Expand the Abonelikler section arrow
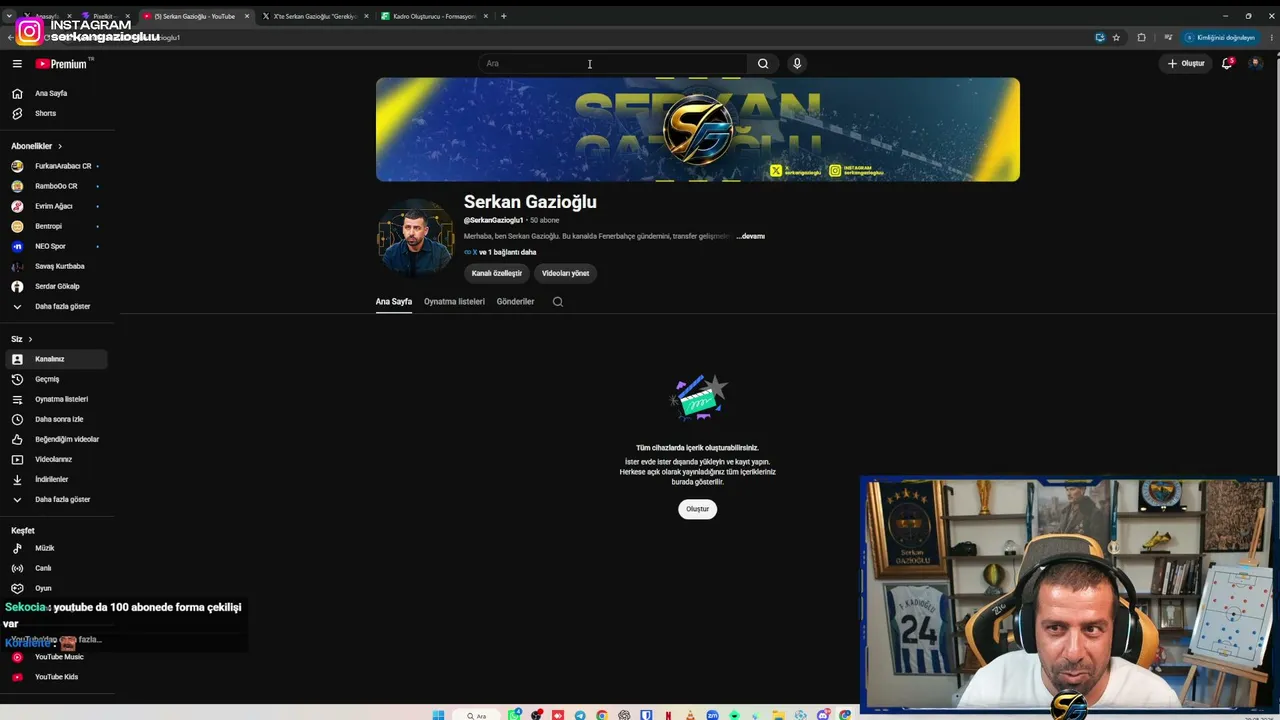 (60, 146)
